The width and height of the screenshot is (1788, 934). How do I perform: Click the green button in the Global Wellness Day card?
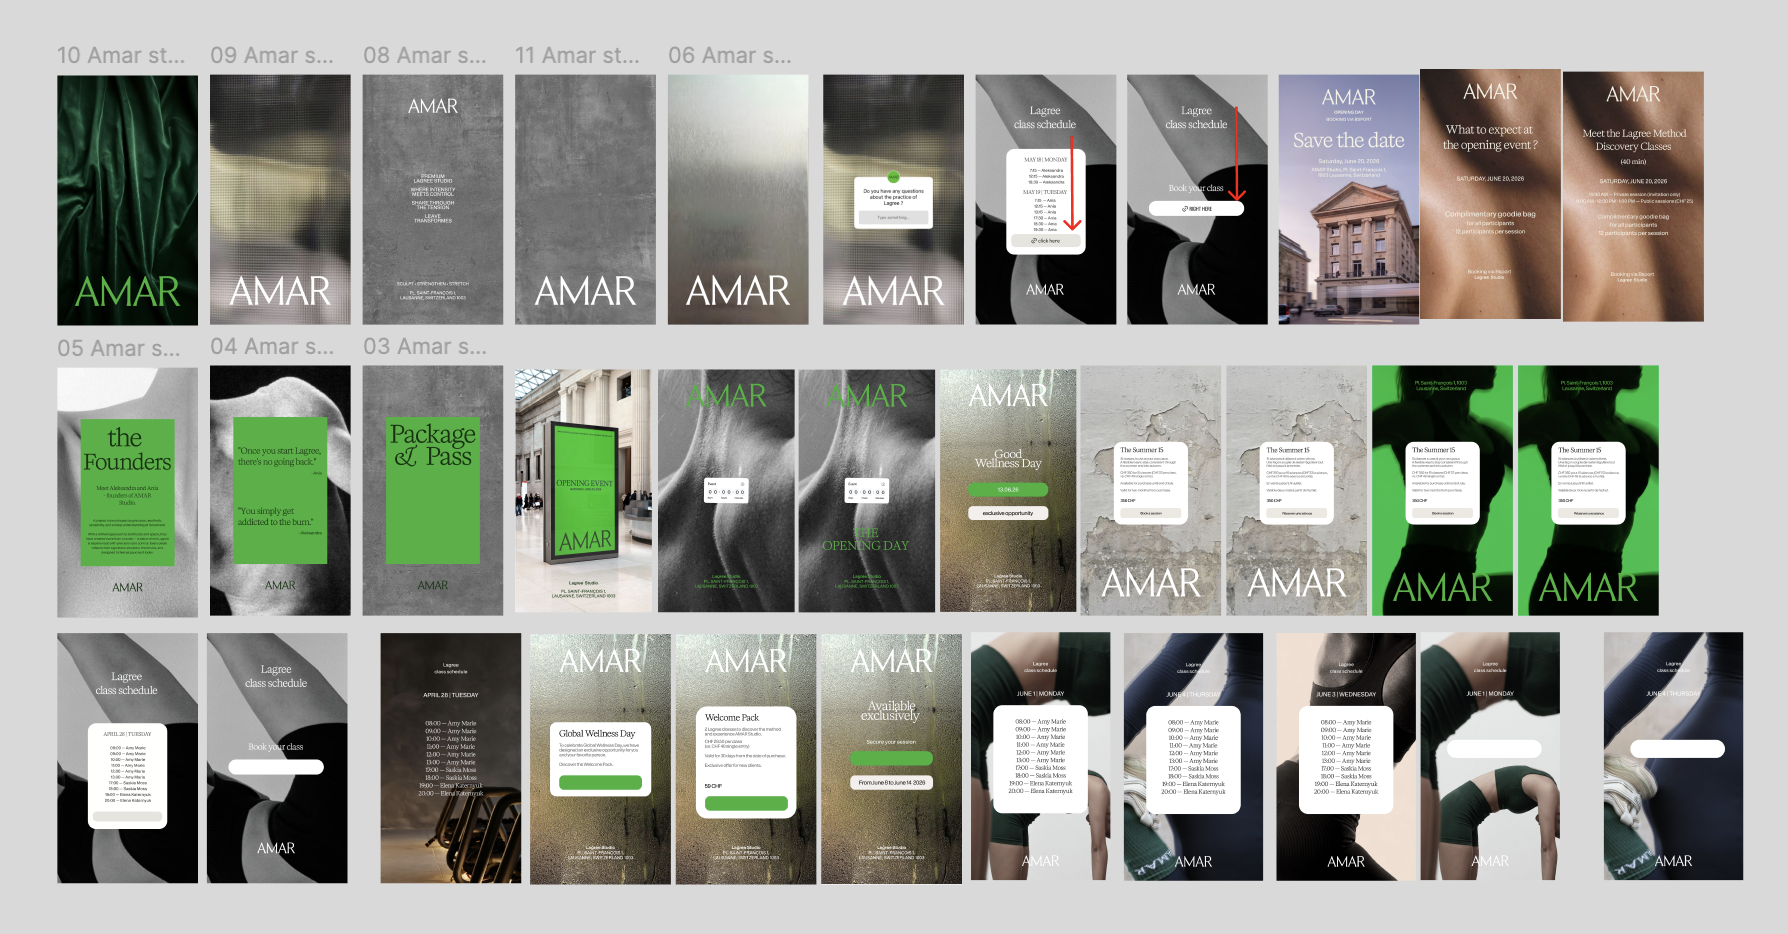[x=600, y=783]
